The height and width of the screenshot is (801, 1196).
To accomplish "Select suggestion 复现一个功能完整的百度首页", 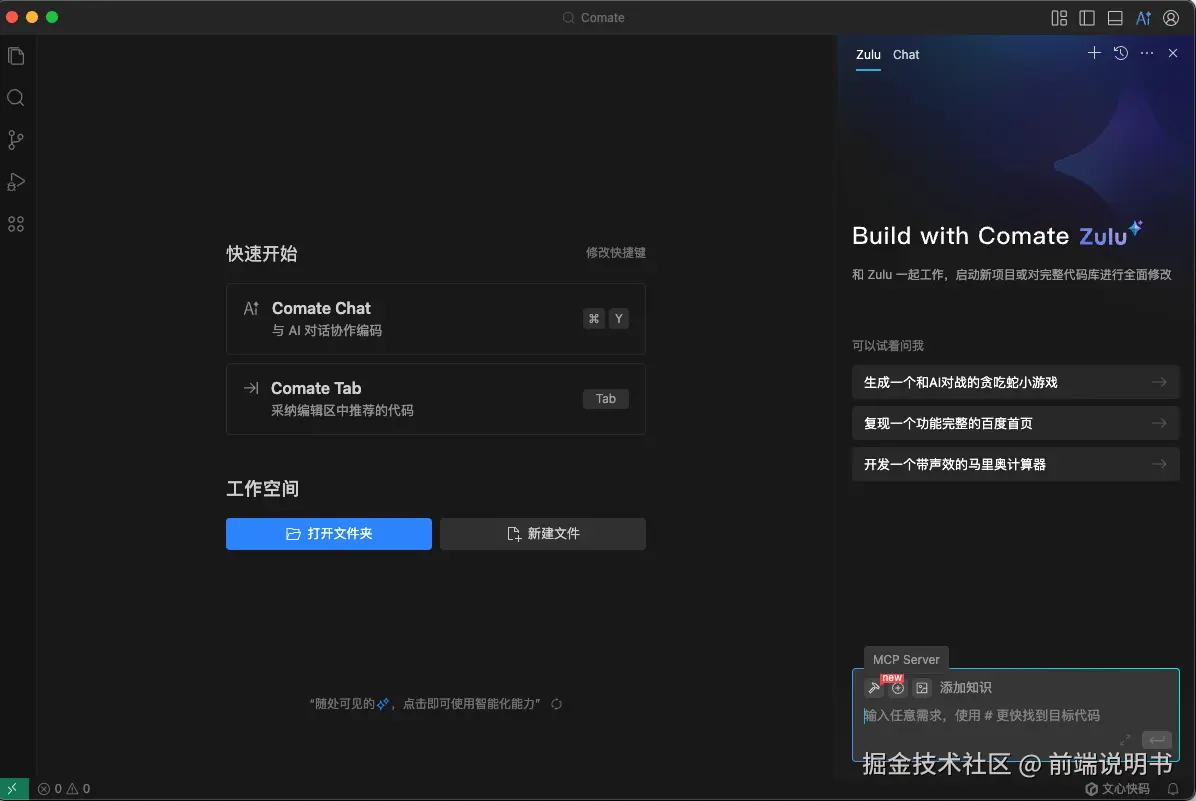I will pyautogui.click(x=1015, y=423).
